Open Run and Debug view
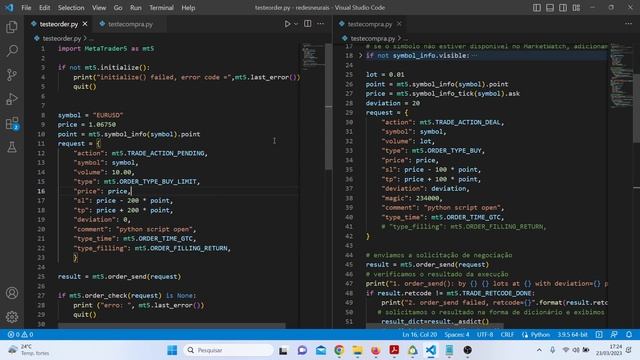The width and height of the screenshot is (640, 360). 12,99
